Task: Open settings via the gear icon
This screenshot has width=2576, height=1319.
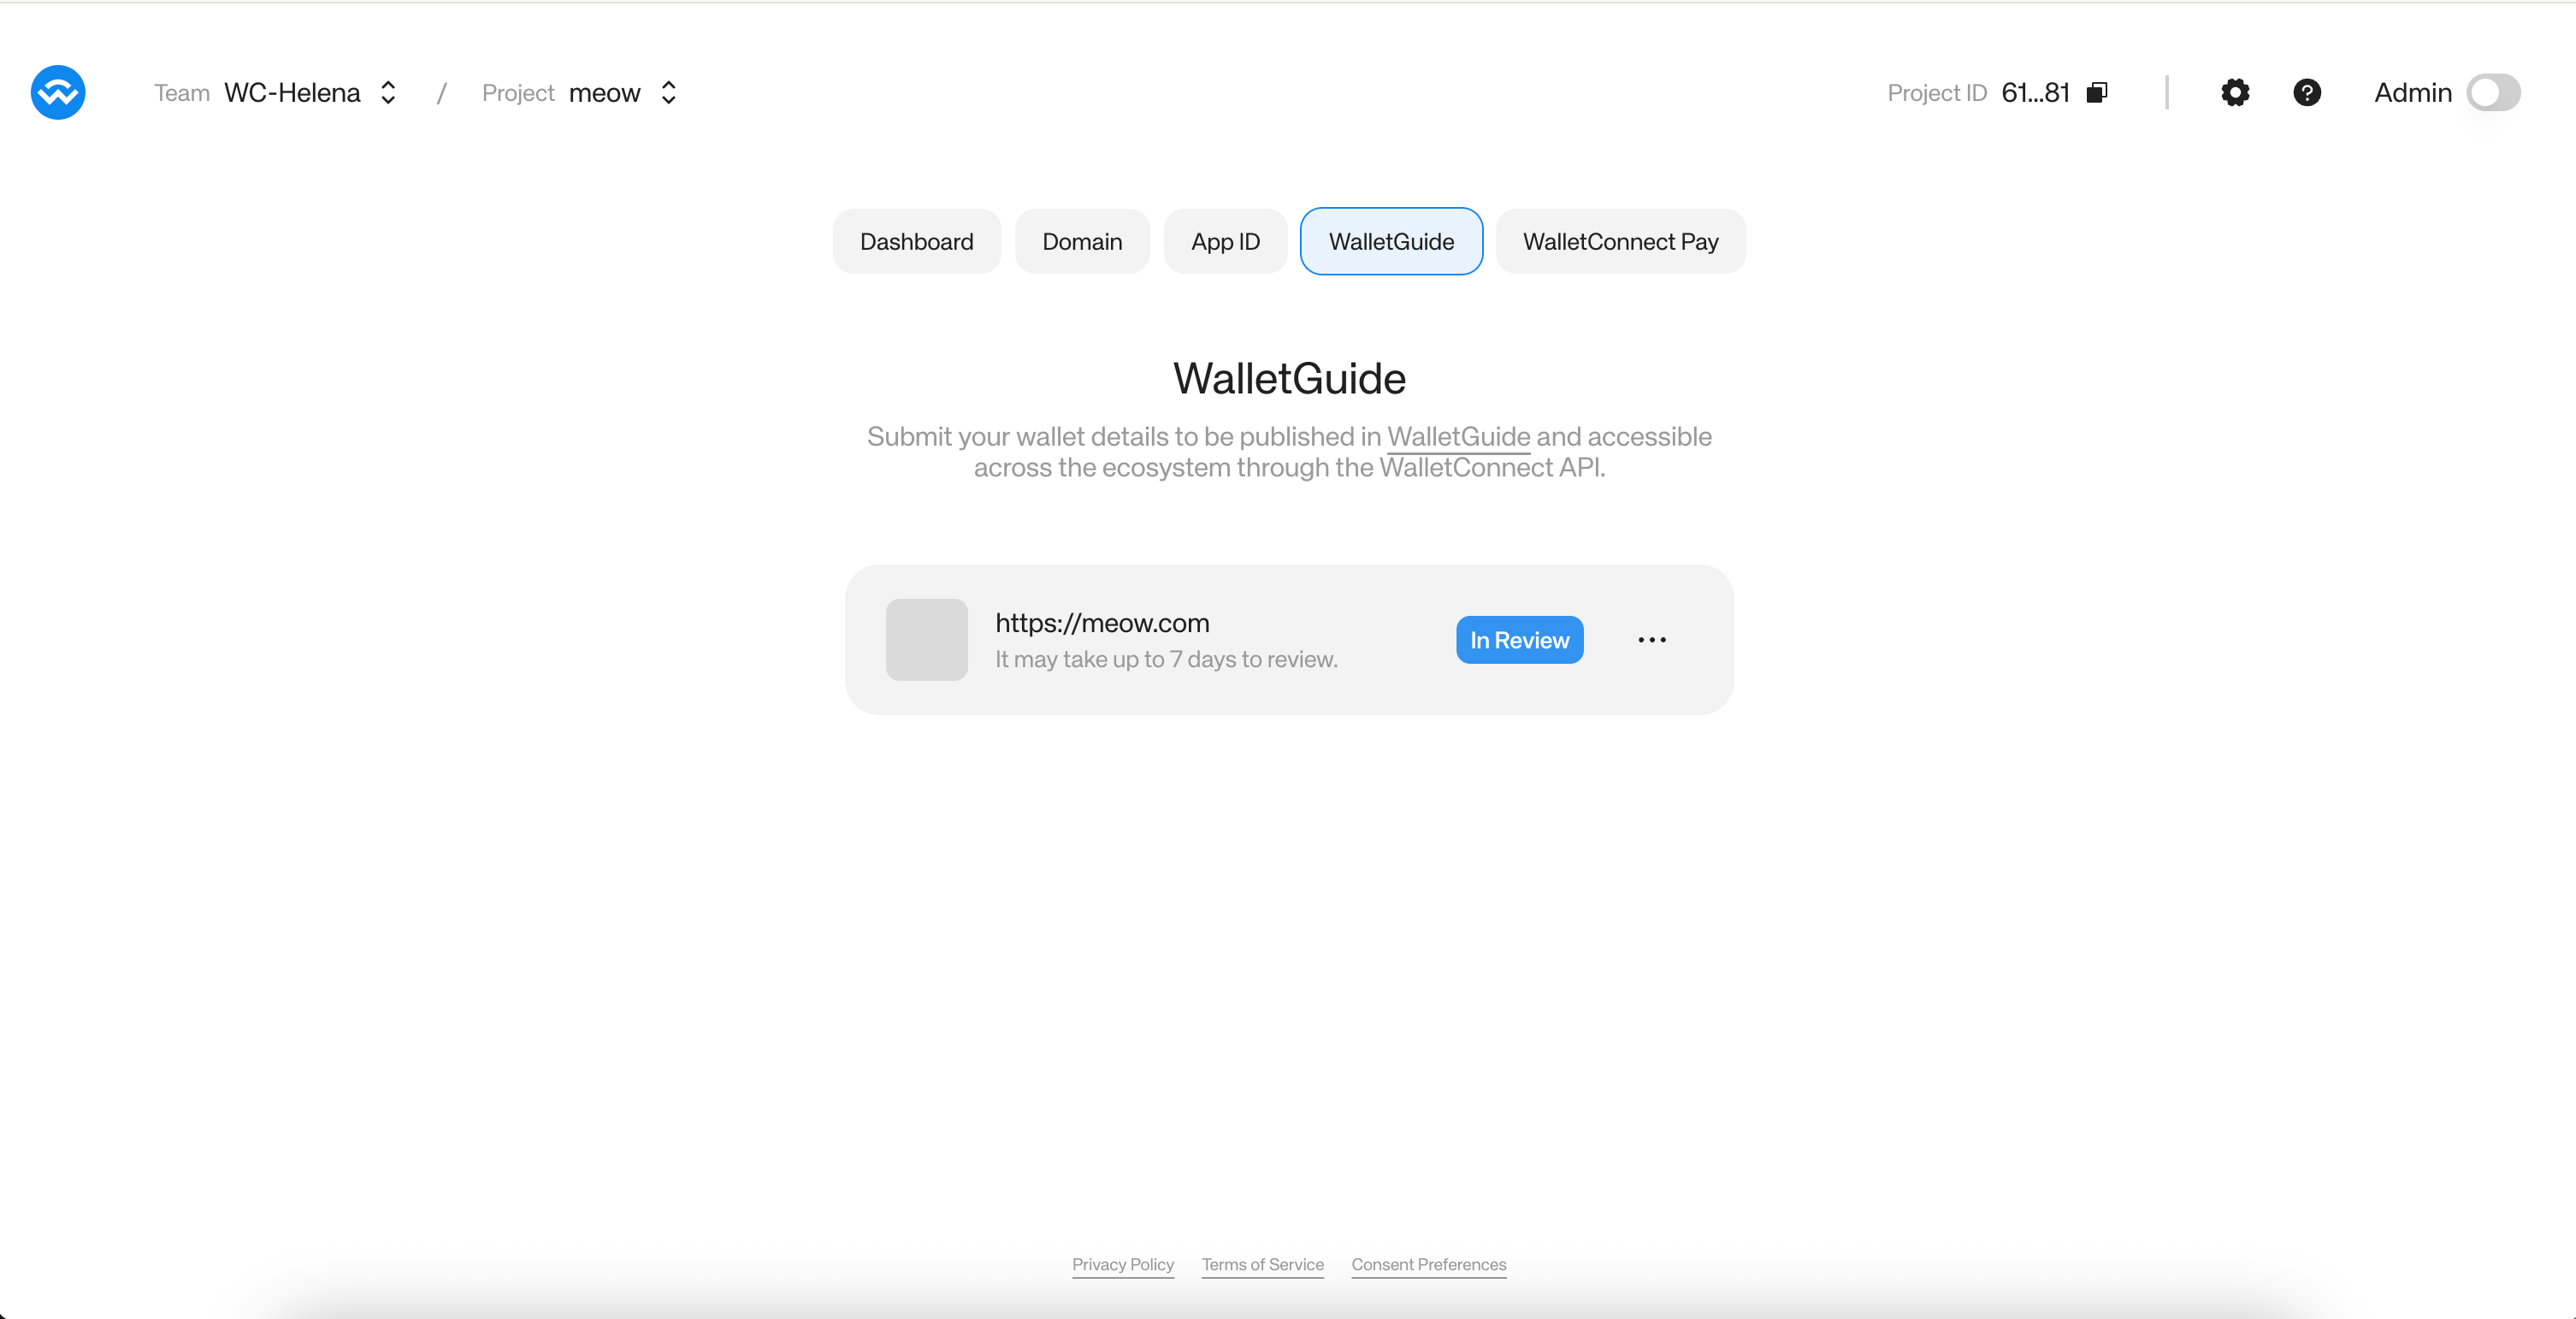Action: click(2235, 93)
